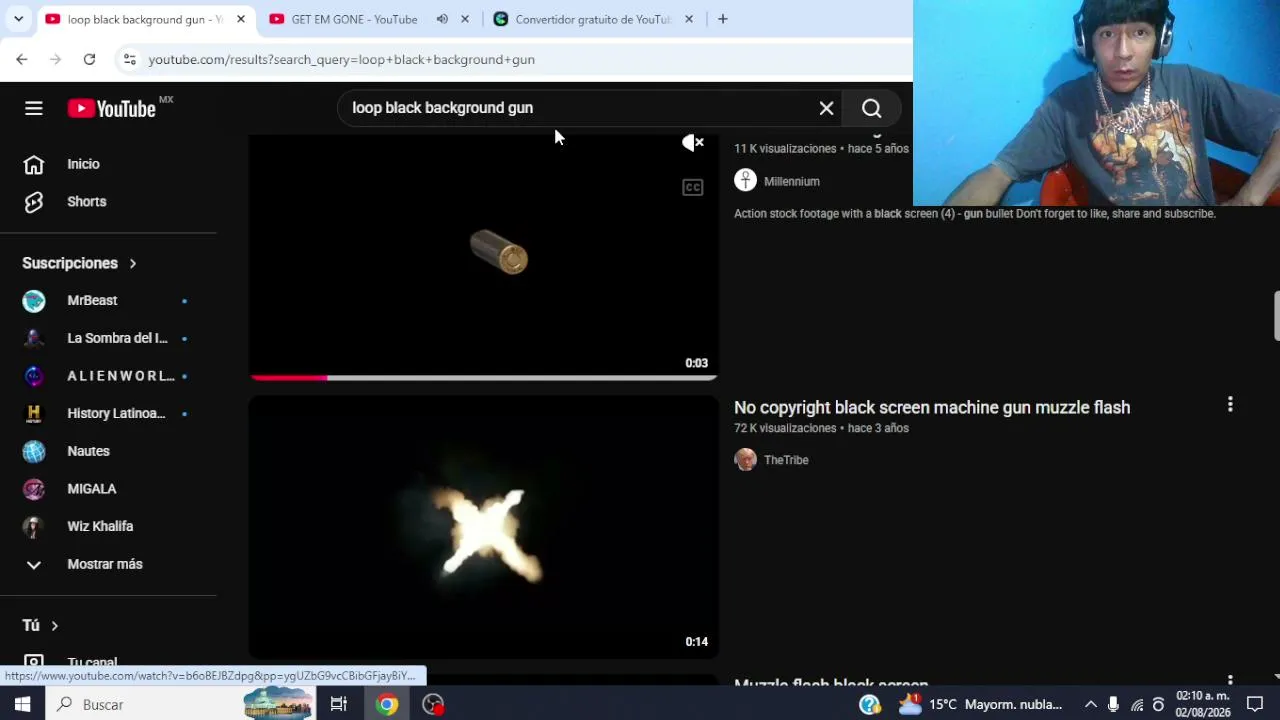Open Chrome from the taskbar
Viewport: 1280px width, 720px height.
pyautogui.click(x=387, y=704)
